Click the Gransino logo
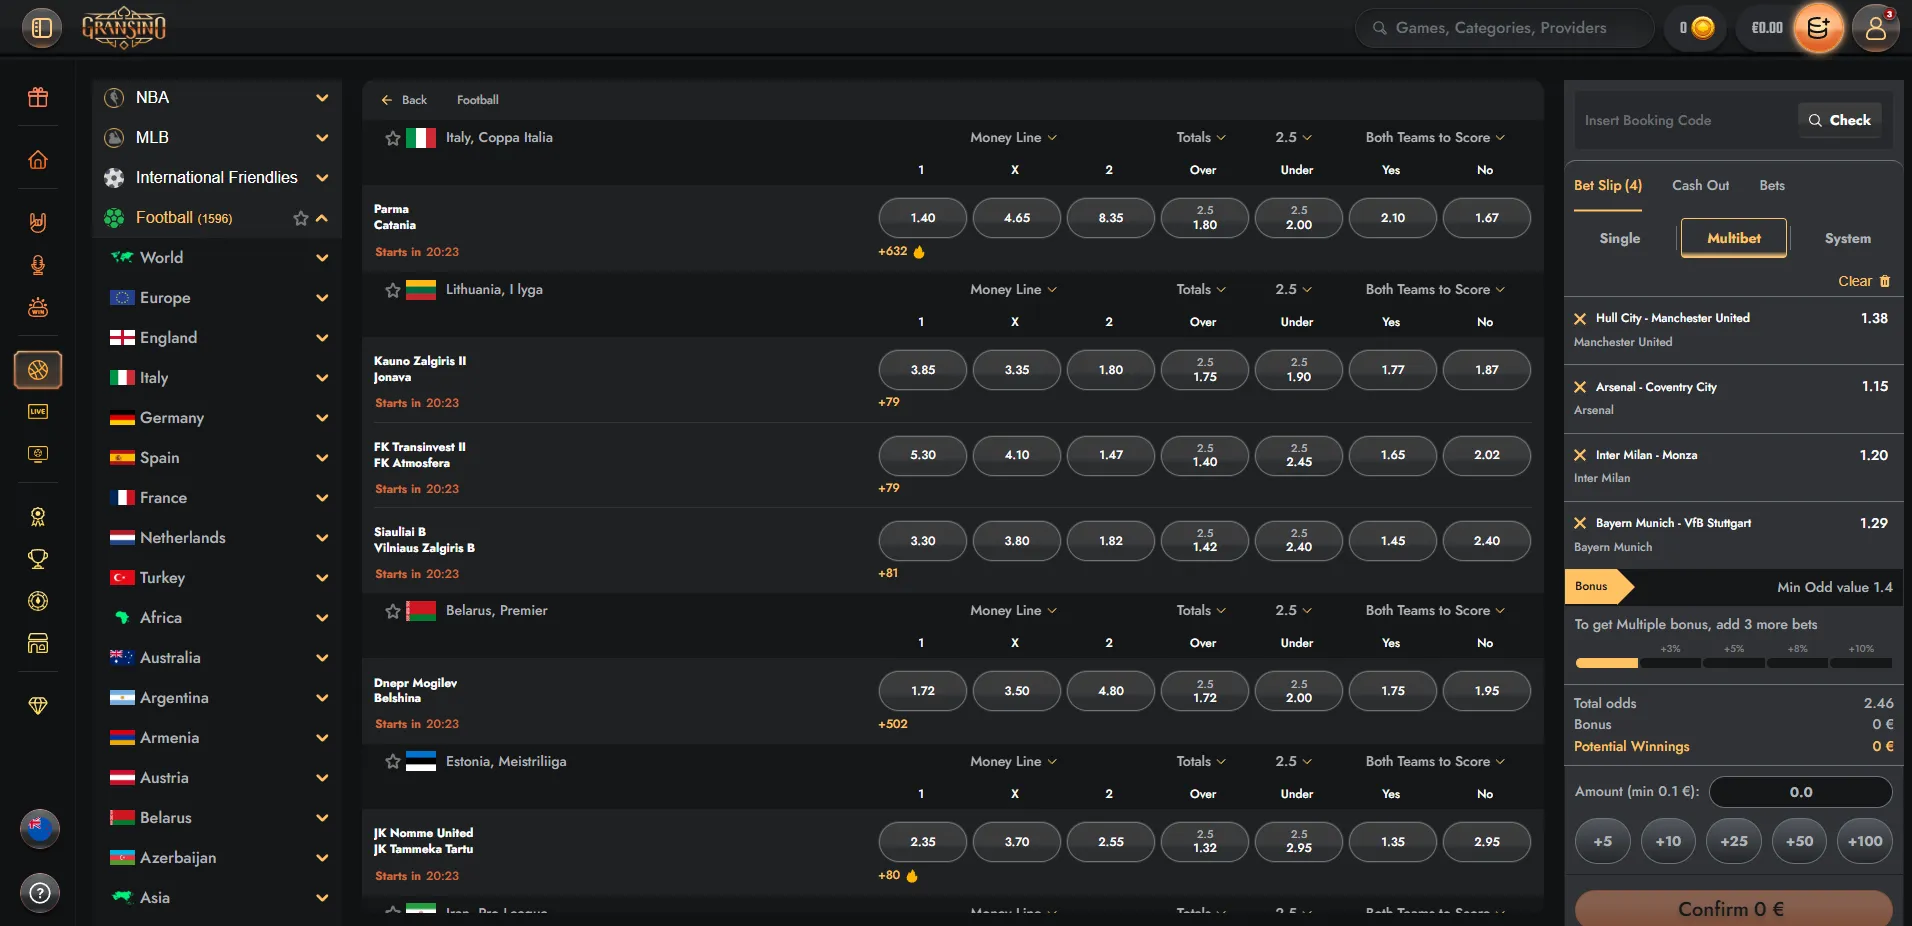The width and height of the screenshot is (1912, 926). point(124,28)
